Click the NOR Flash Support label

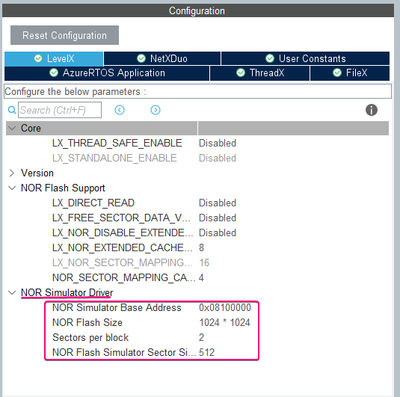[63, 188]
